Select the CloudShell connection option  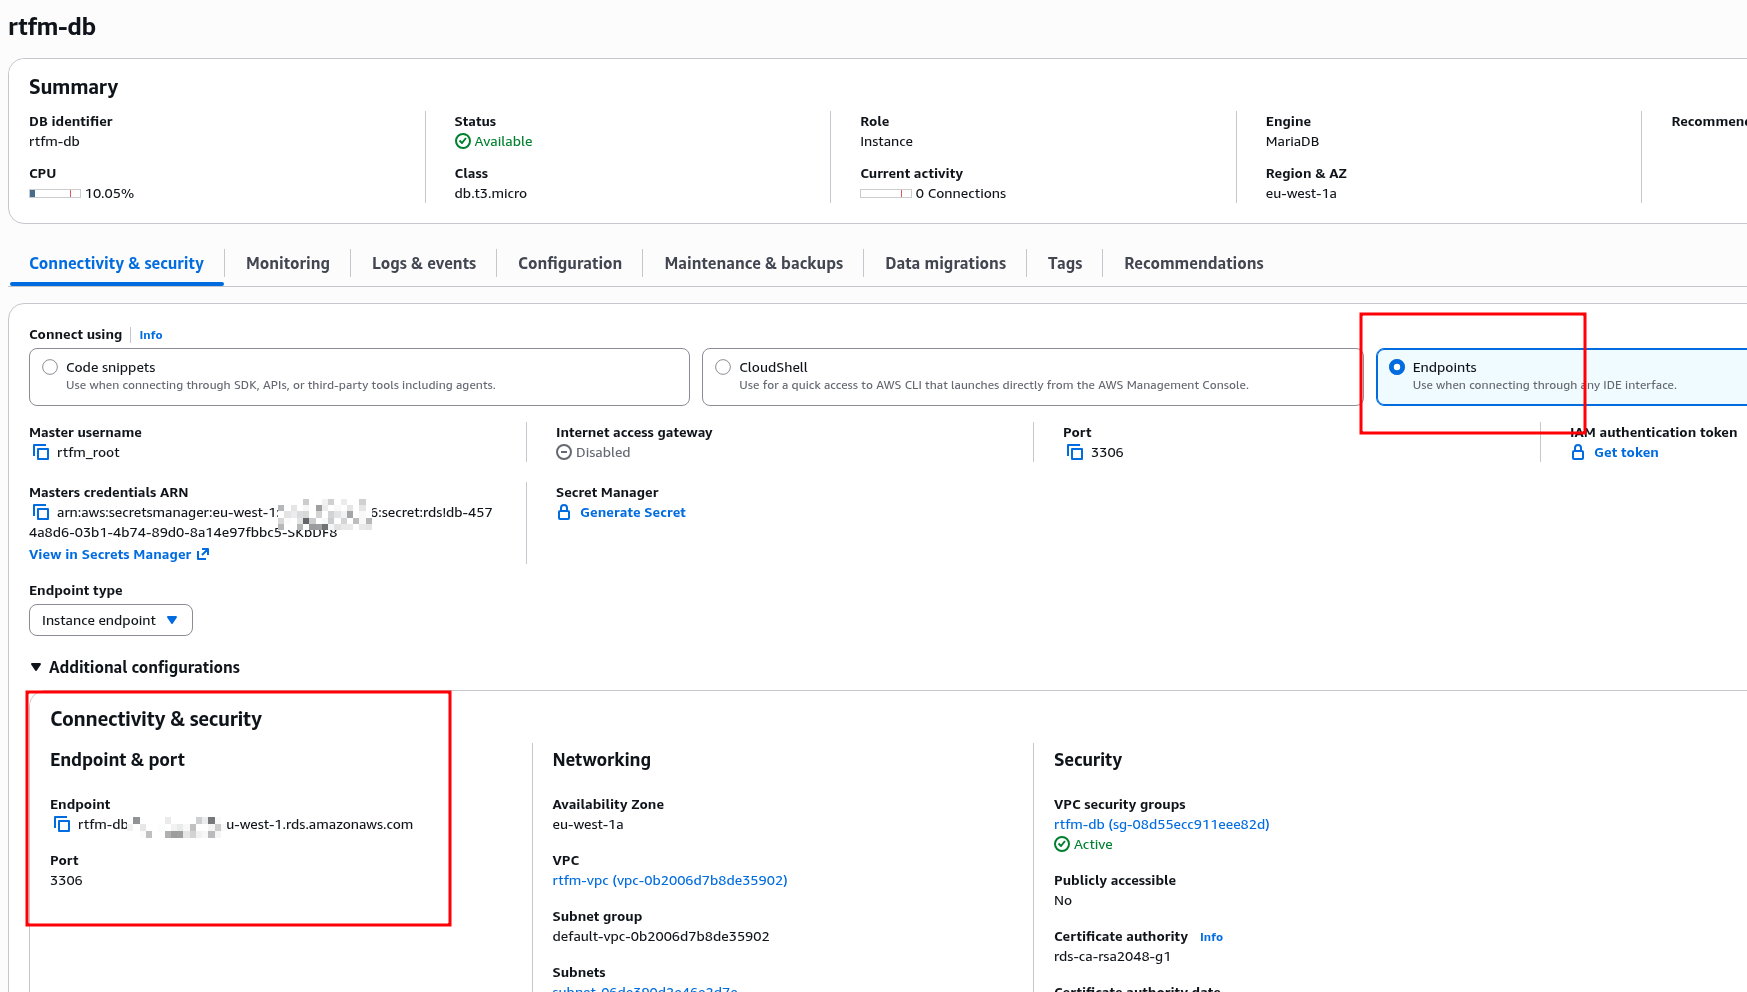point(723,368)
